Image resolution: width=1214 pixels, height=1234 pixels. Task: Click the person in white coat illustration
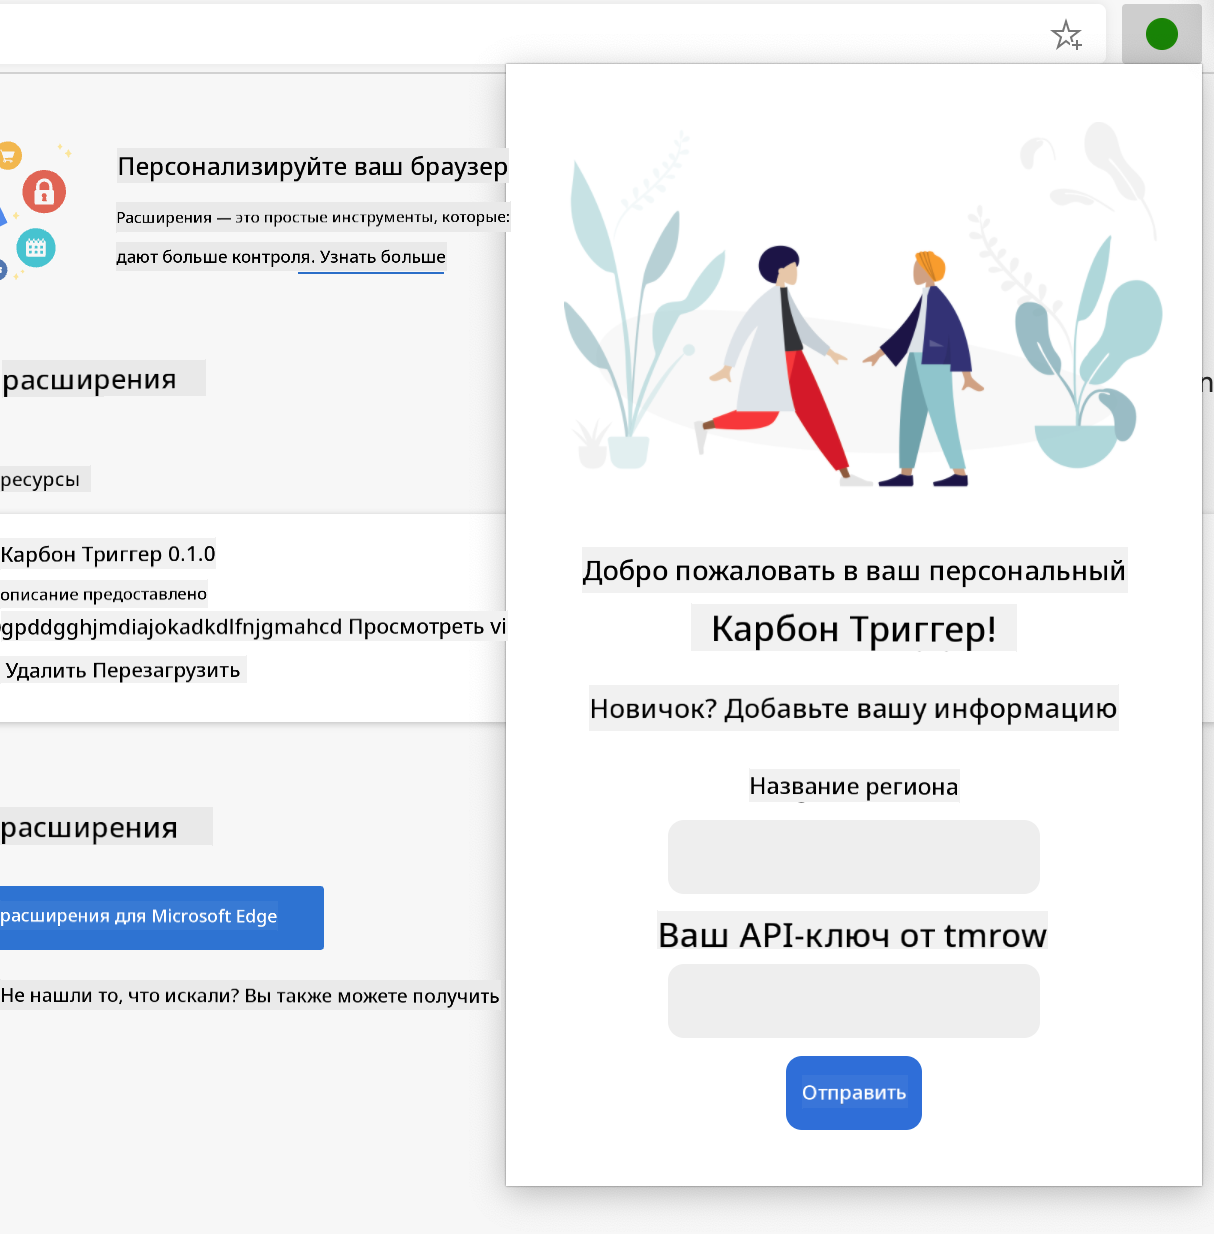(x=780, y=360)
